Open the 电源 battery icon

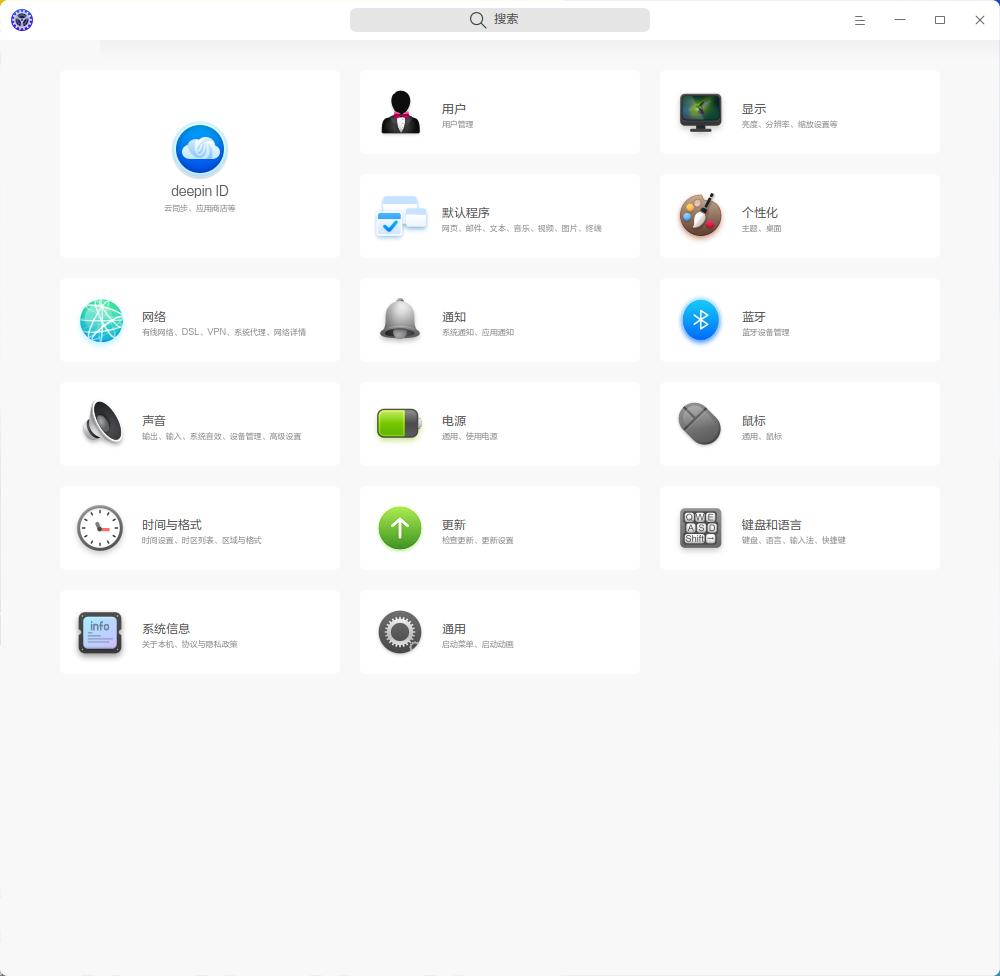tap(399, 424)
